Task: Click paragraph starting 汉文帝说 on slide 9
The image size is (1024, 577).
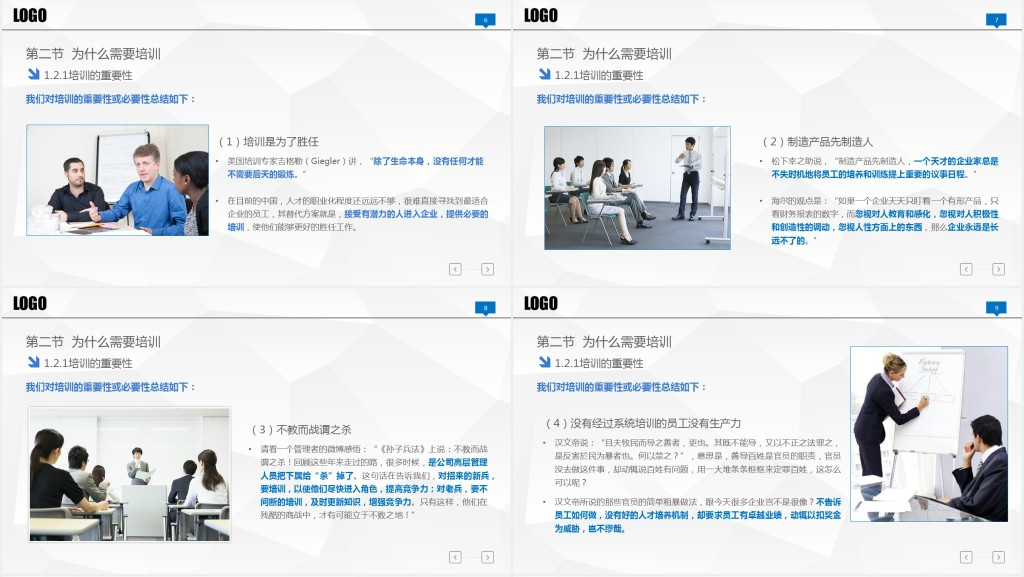Action: click(697, 462)
